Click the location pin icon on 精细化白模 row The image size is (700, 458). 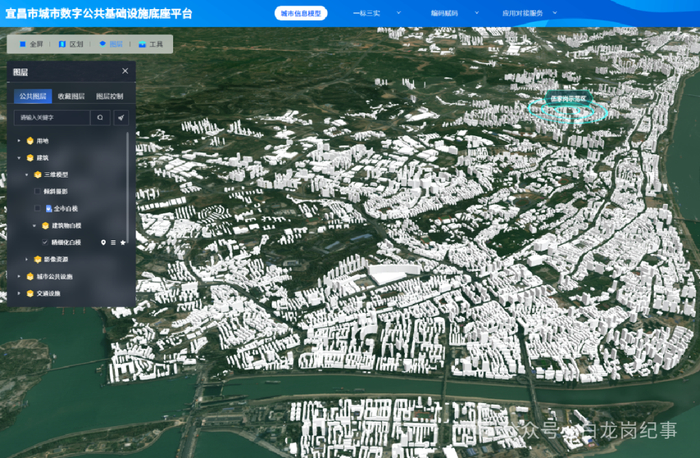[104, 242]
